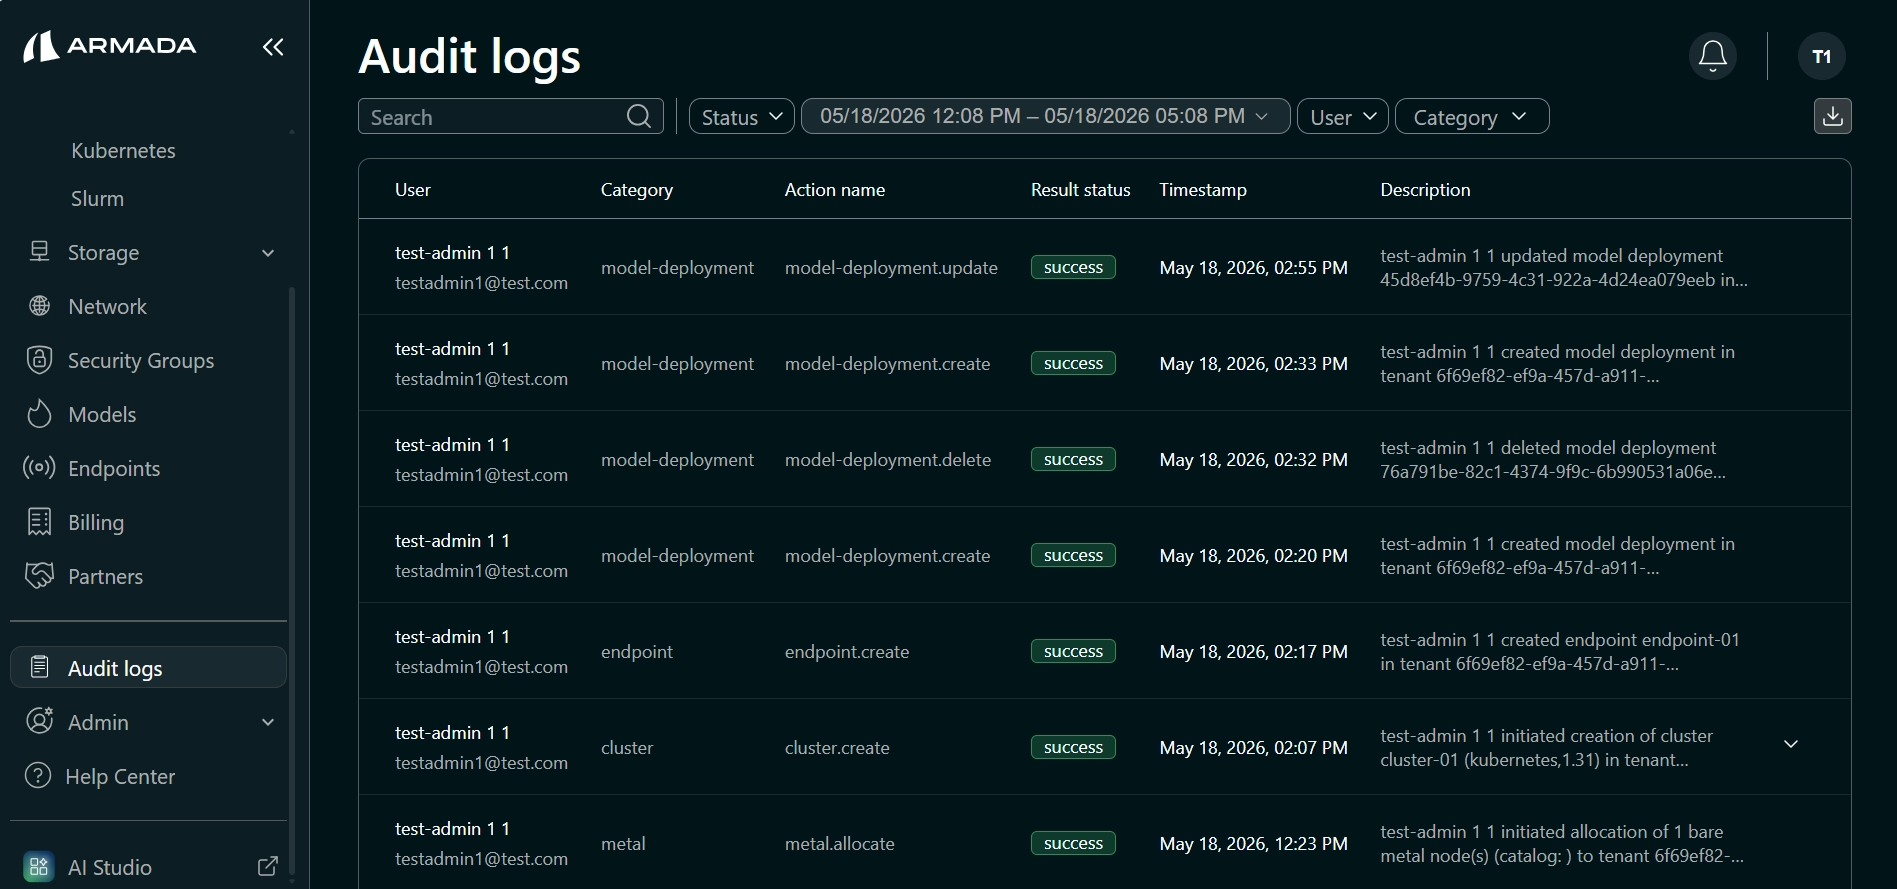Screen dimensions: 1897x889
Task: Open the Status filter dropdown
Action: (x=741, y=116)
